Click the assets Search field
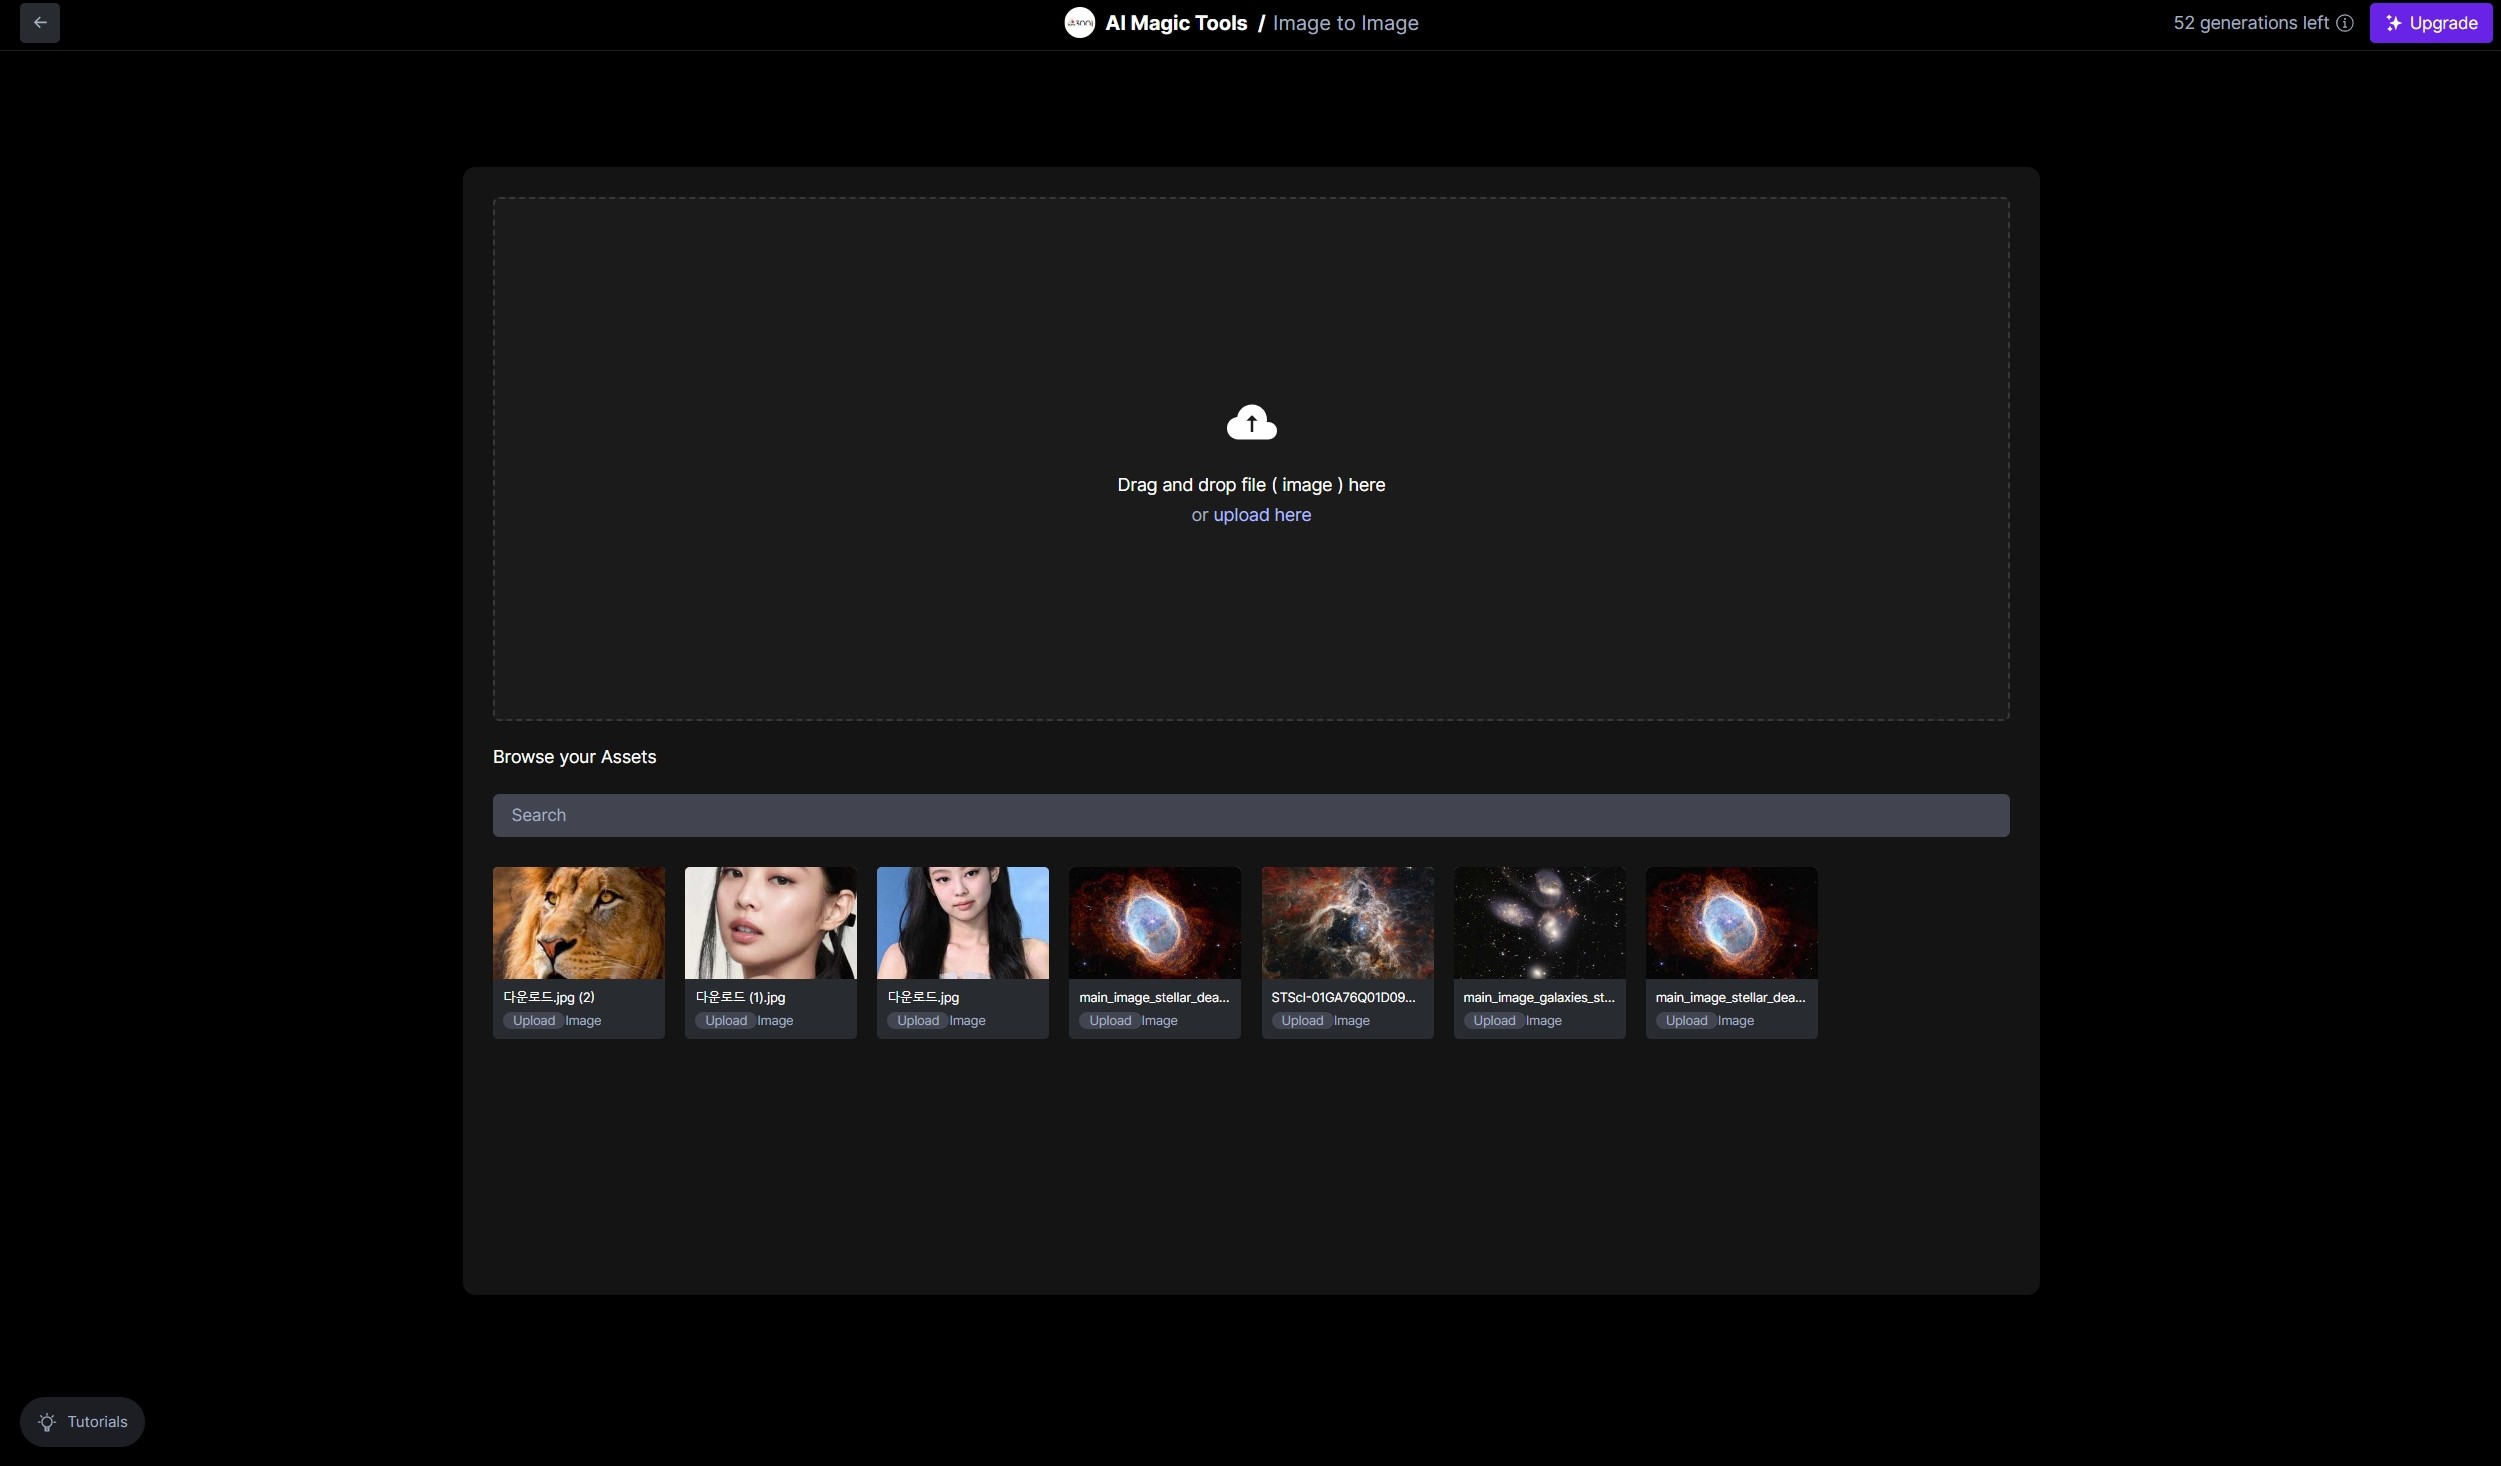 pos(1250,815)
